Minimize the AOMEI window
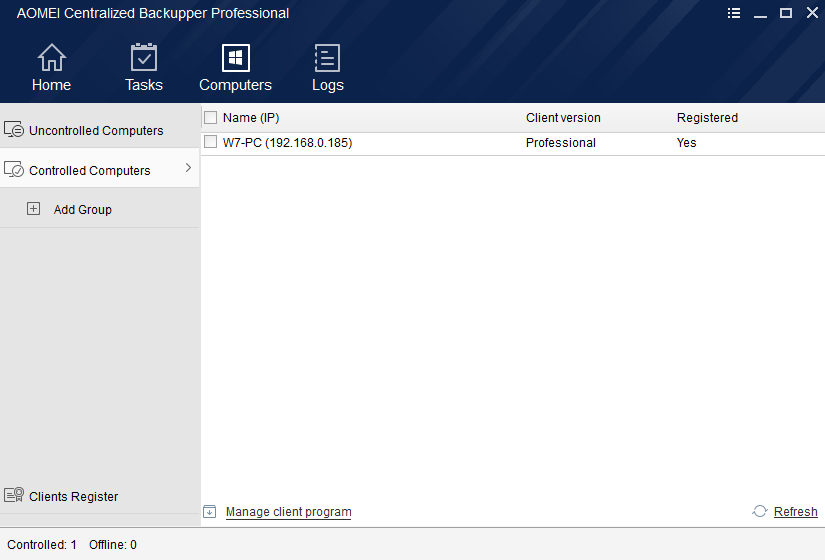This screenshot has width=825, height=560. coord(760,14)
